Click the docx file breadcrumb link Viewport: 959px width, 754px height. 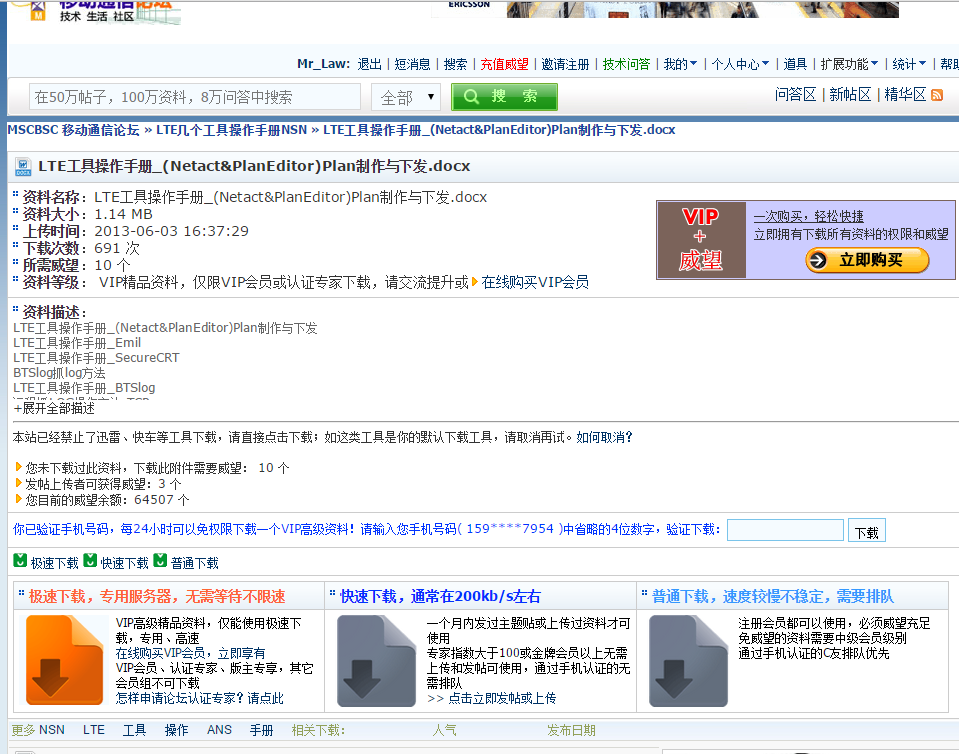tap(499, 130)
